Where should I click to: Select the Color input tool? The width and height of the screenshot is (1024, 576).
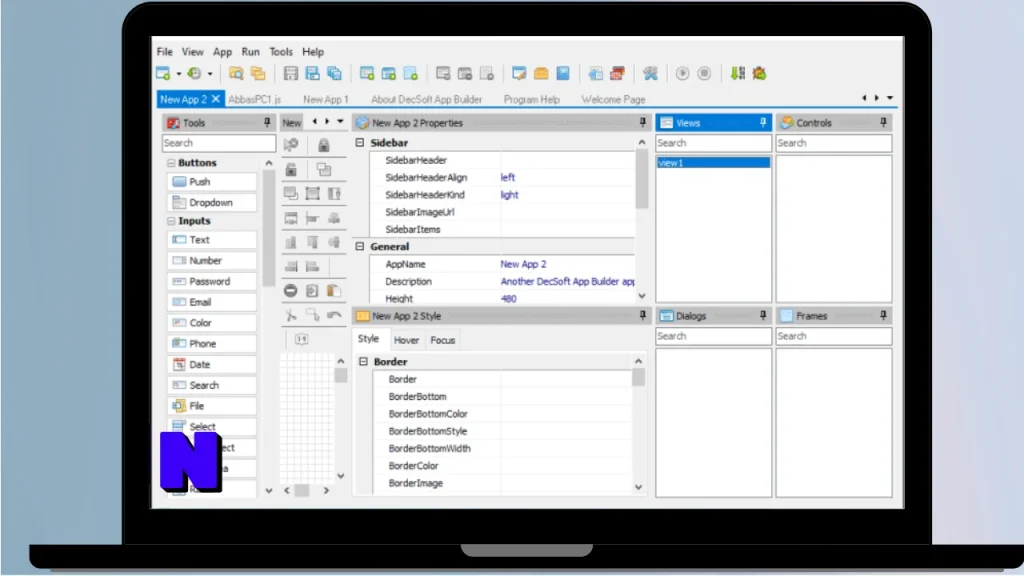click(x=213, y=323)
